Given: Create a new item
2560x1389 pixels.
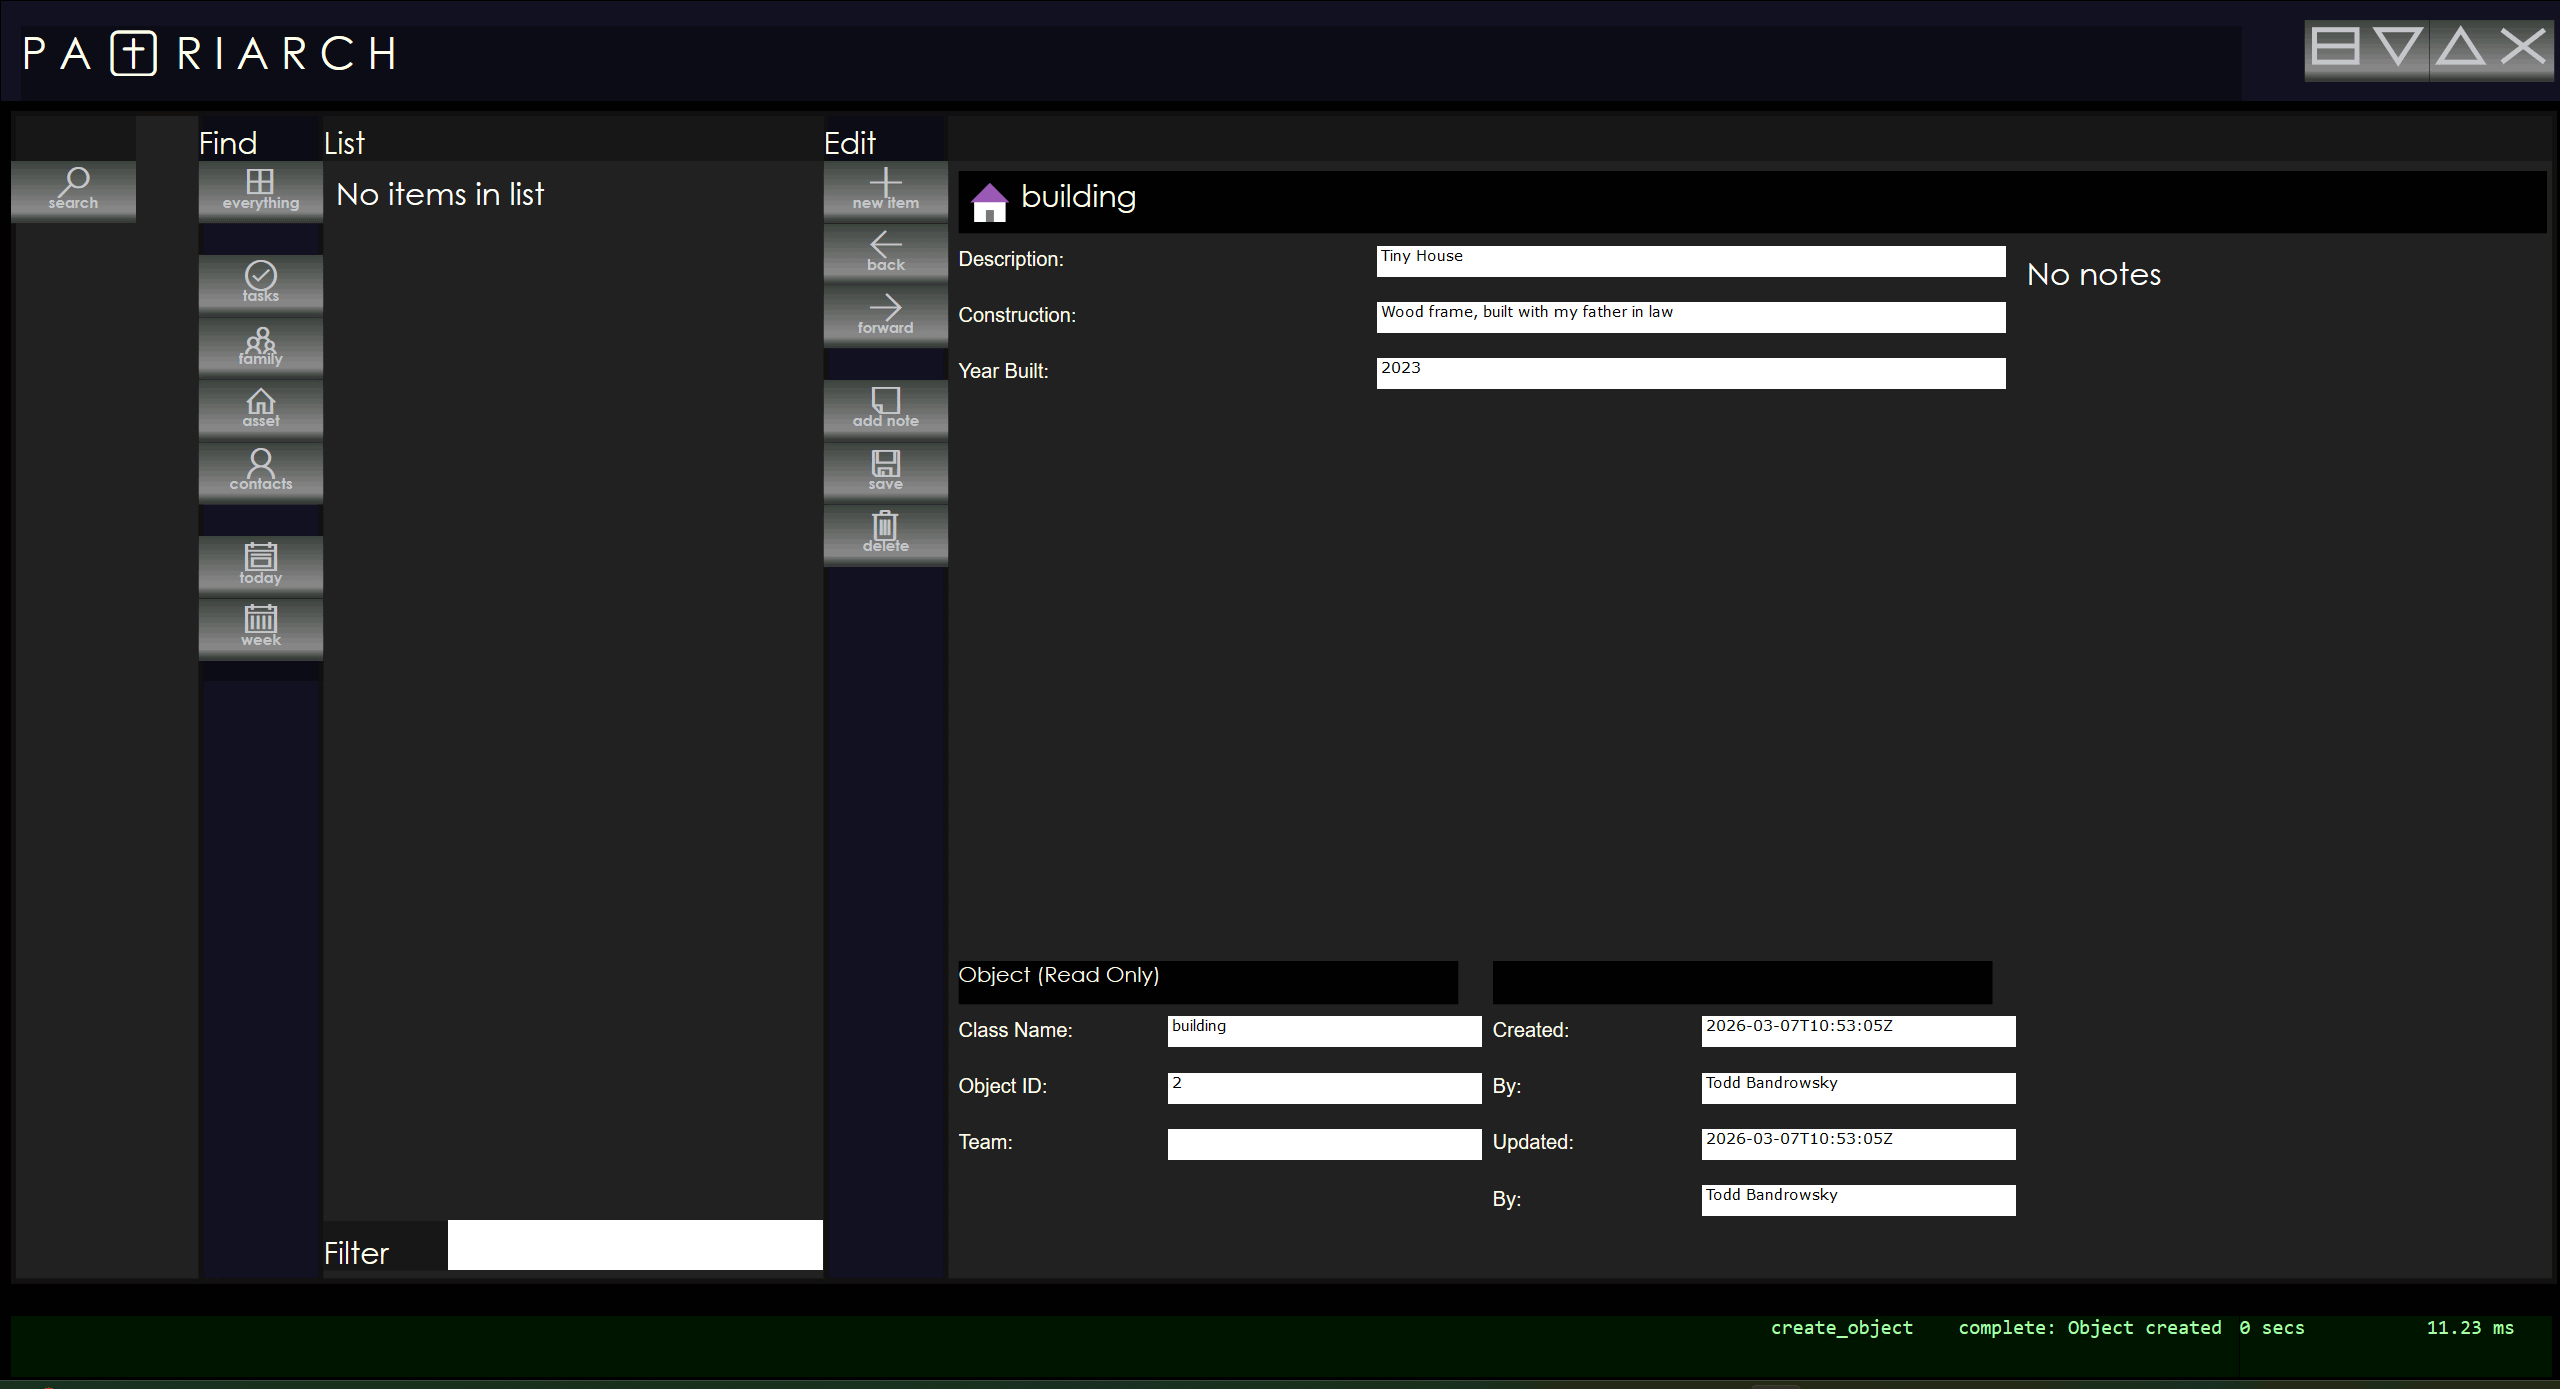Looking at the screenshot, I should tap(885, 189).
